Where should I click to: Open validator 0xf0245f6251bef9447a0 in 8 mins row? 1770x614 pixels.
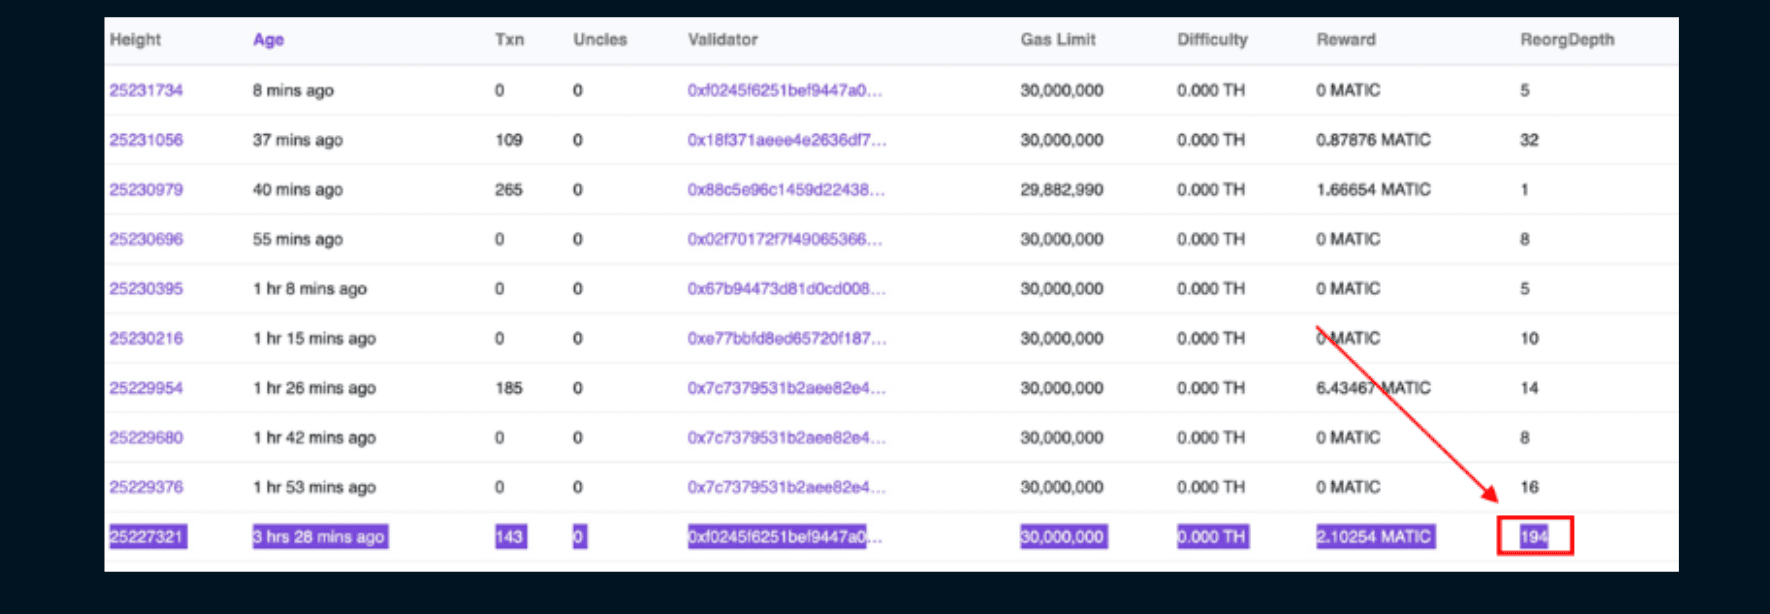pos(785,90)
